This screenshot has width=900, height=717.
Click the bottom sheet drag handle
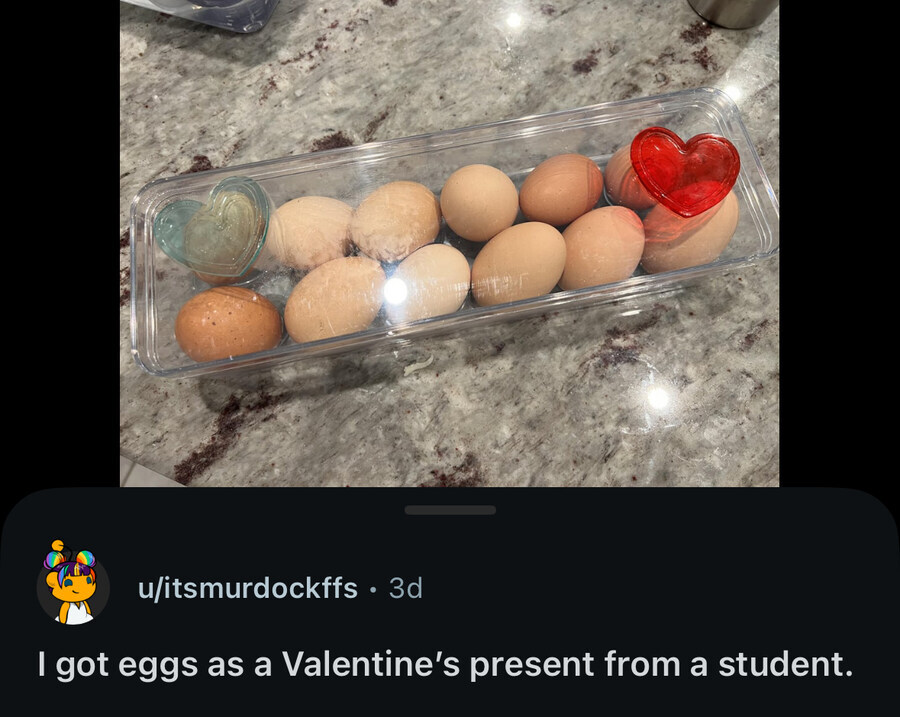pyautogui.click(x=450, y=510)
